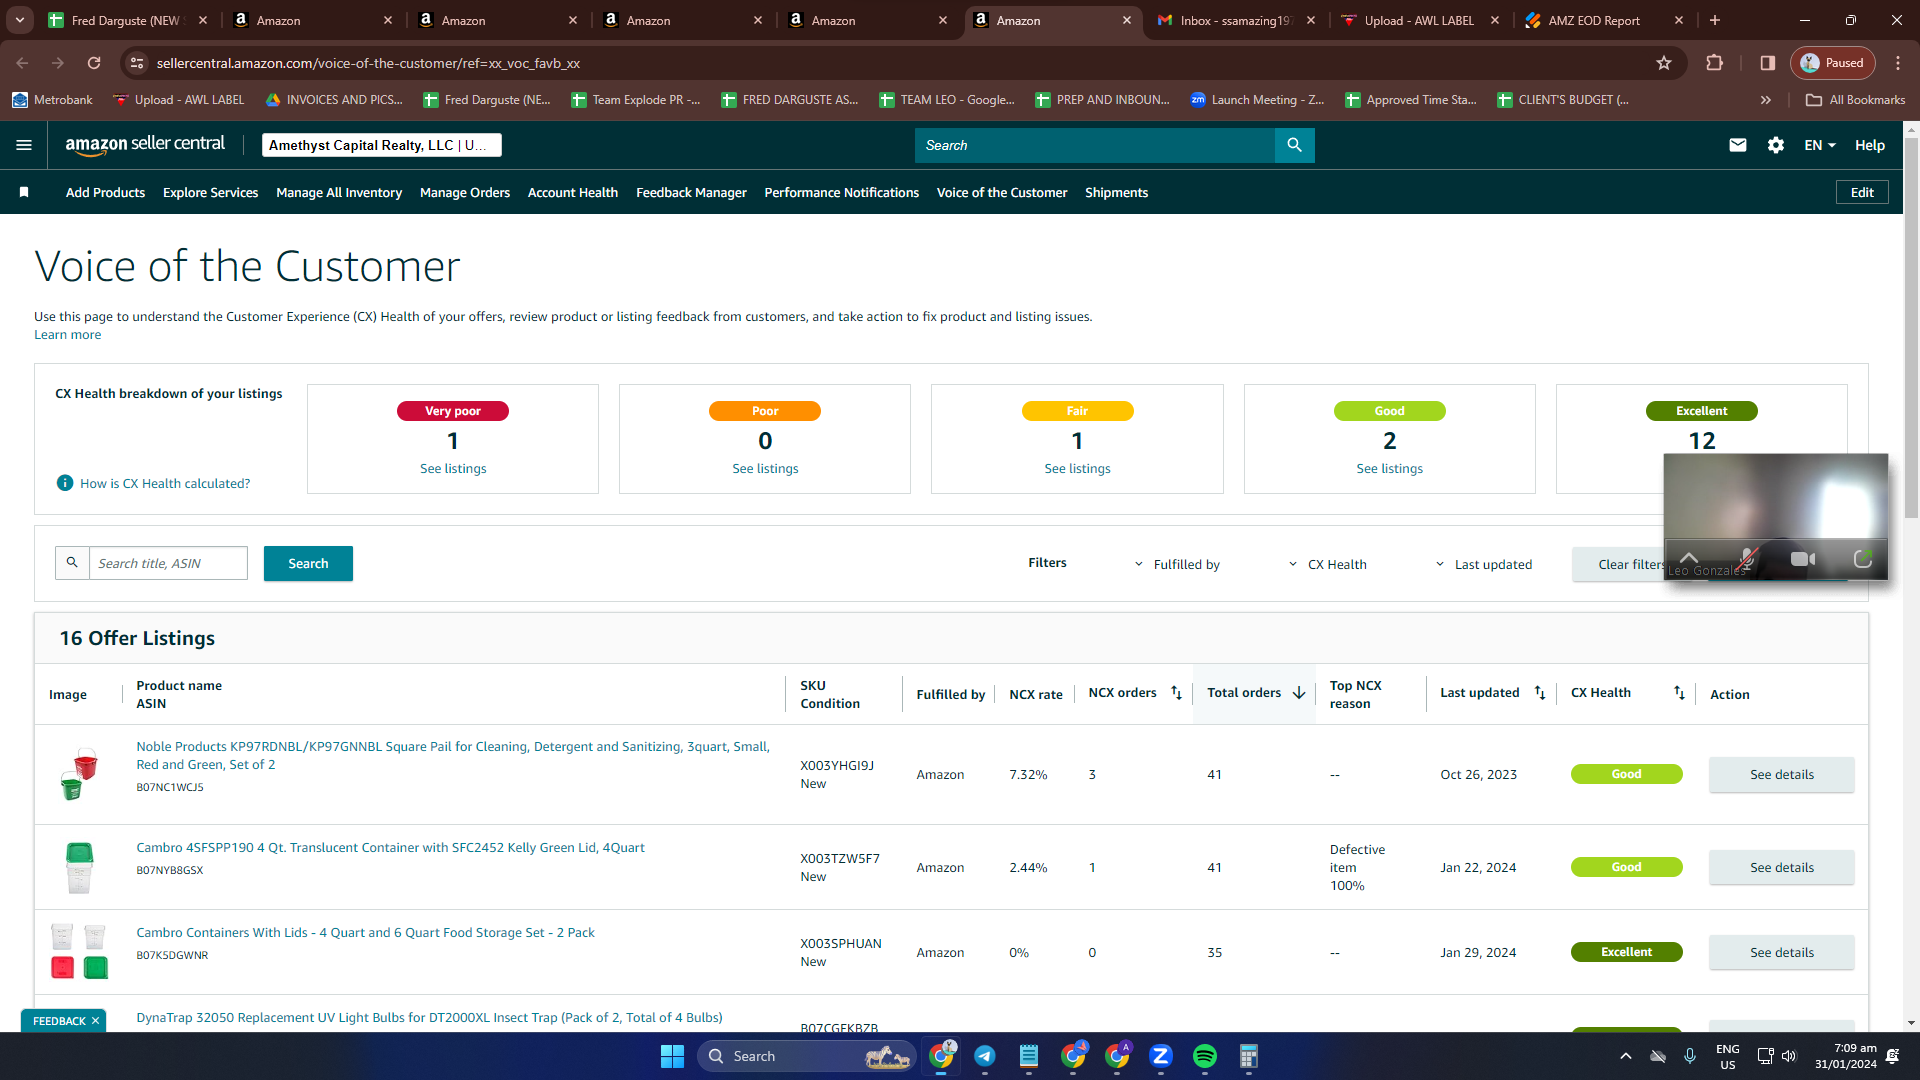
Task: Sort by CX Health arrows
Action: tap(1679, 693)
